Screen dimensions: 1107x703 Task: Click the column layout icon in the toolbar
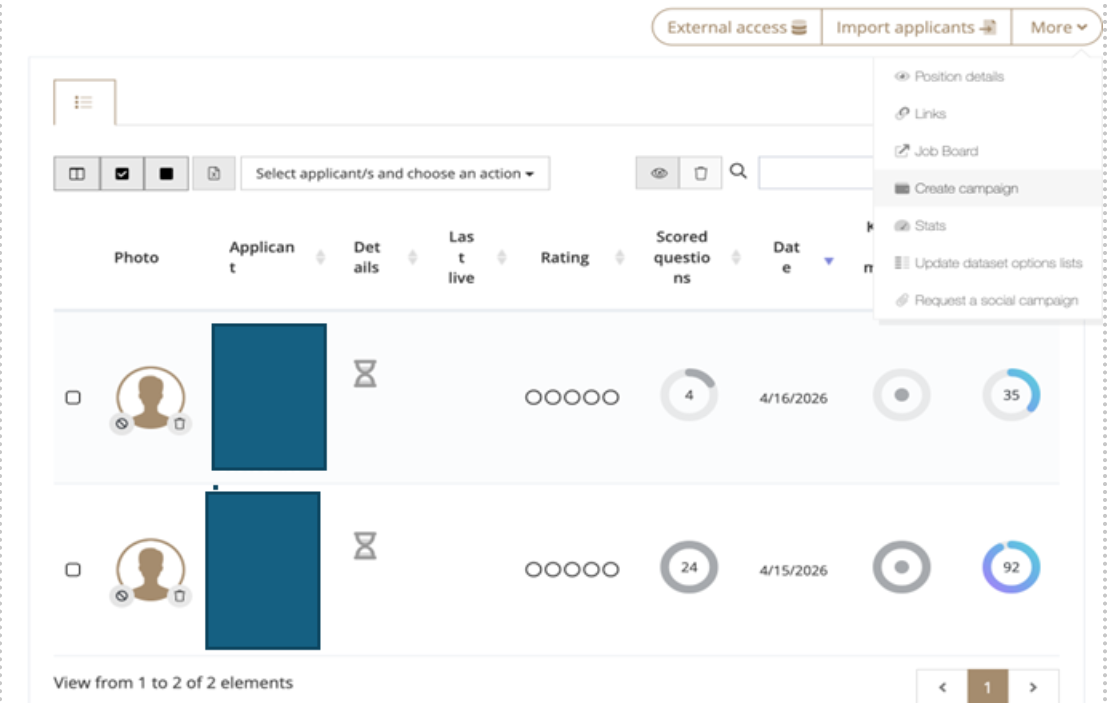tap(77, 174)
